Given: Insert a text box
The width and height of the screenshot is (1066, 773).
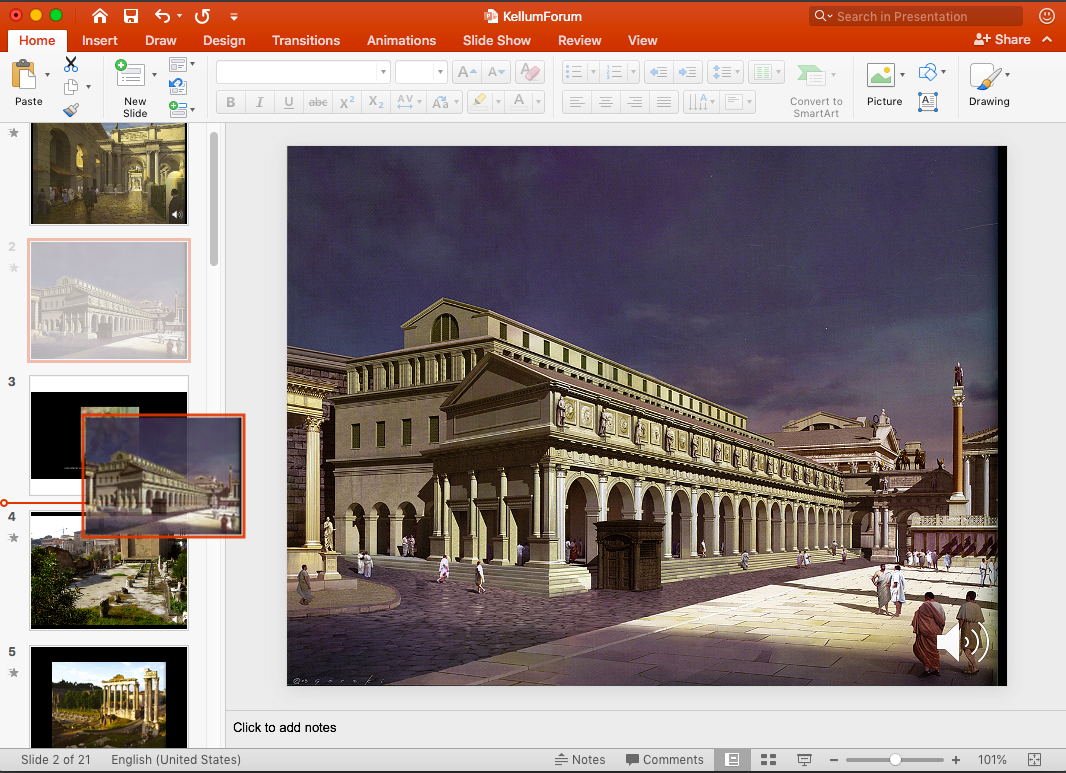Looking at the screenshot, I should pos(927,102).
